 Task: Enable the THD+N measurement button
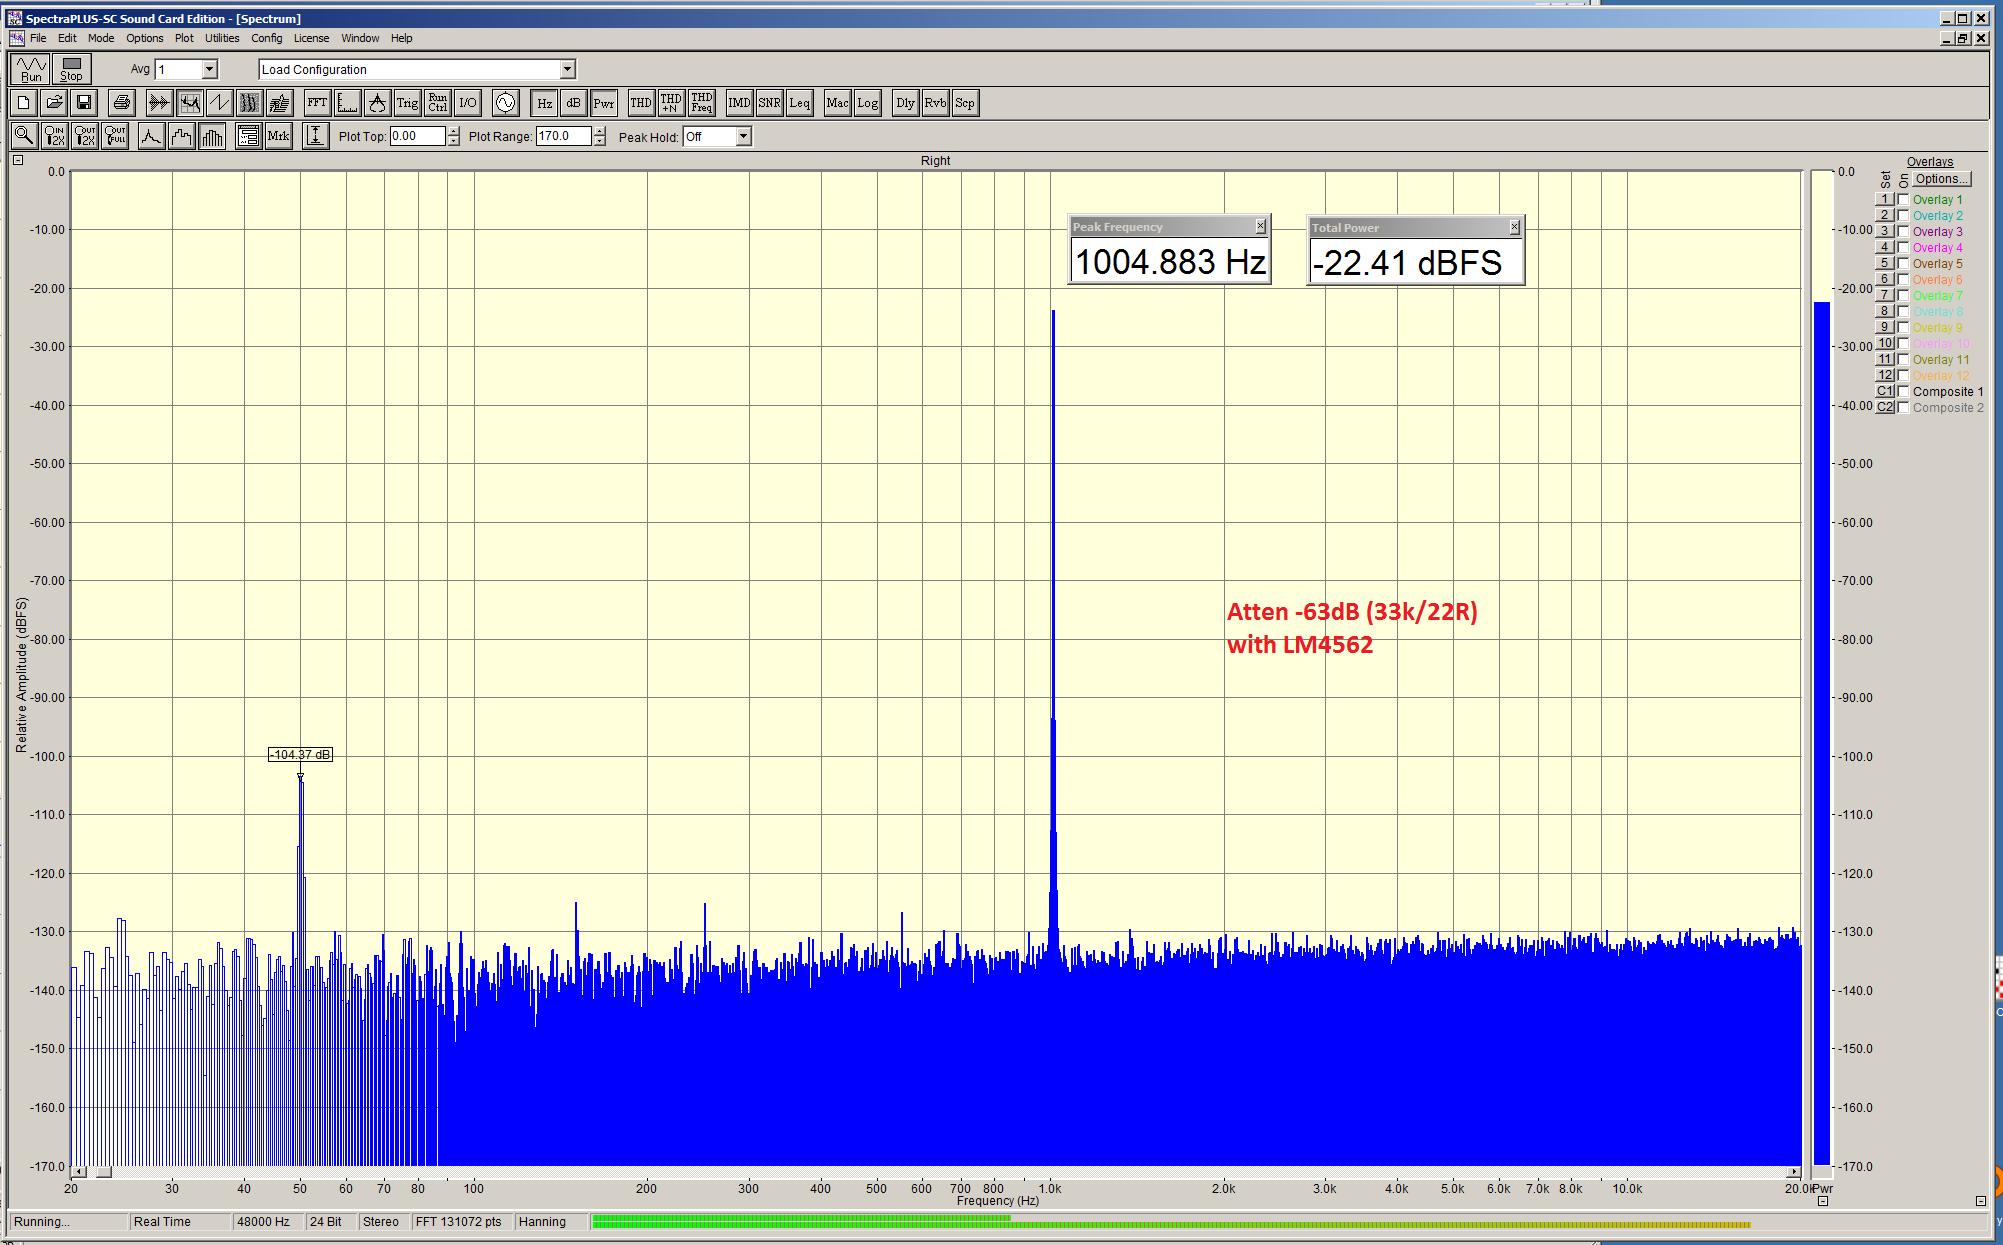tap(671, 103)
